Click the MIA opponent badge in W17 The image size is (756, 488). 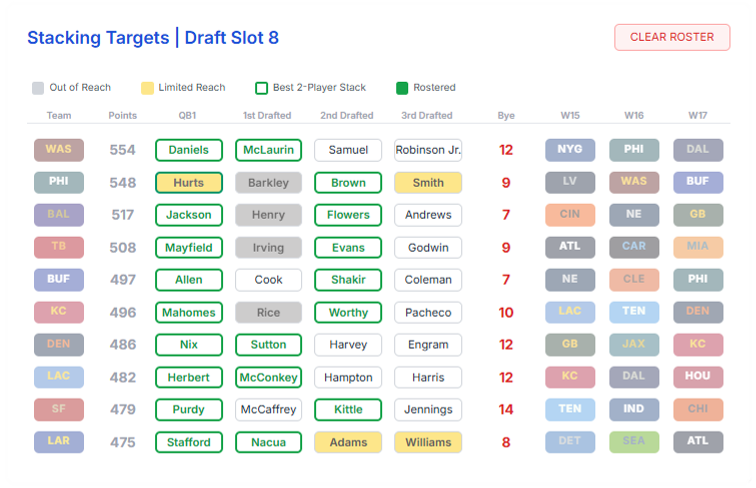(x=698, y=247)
